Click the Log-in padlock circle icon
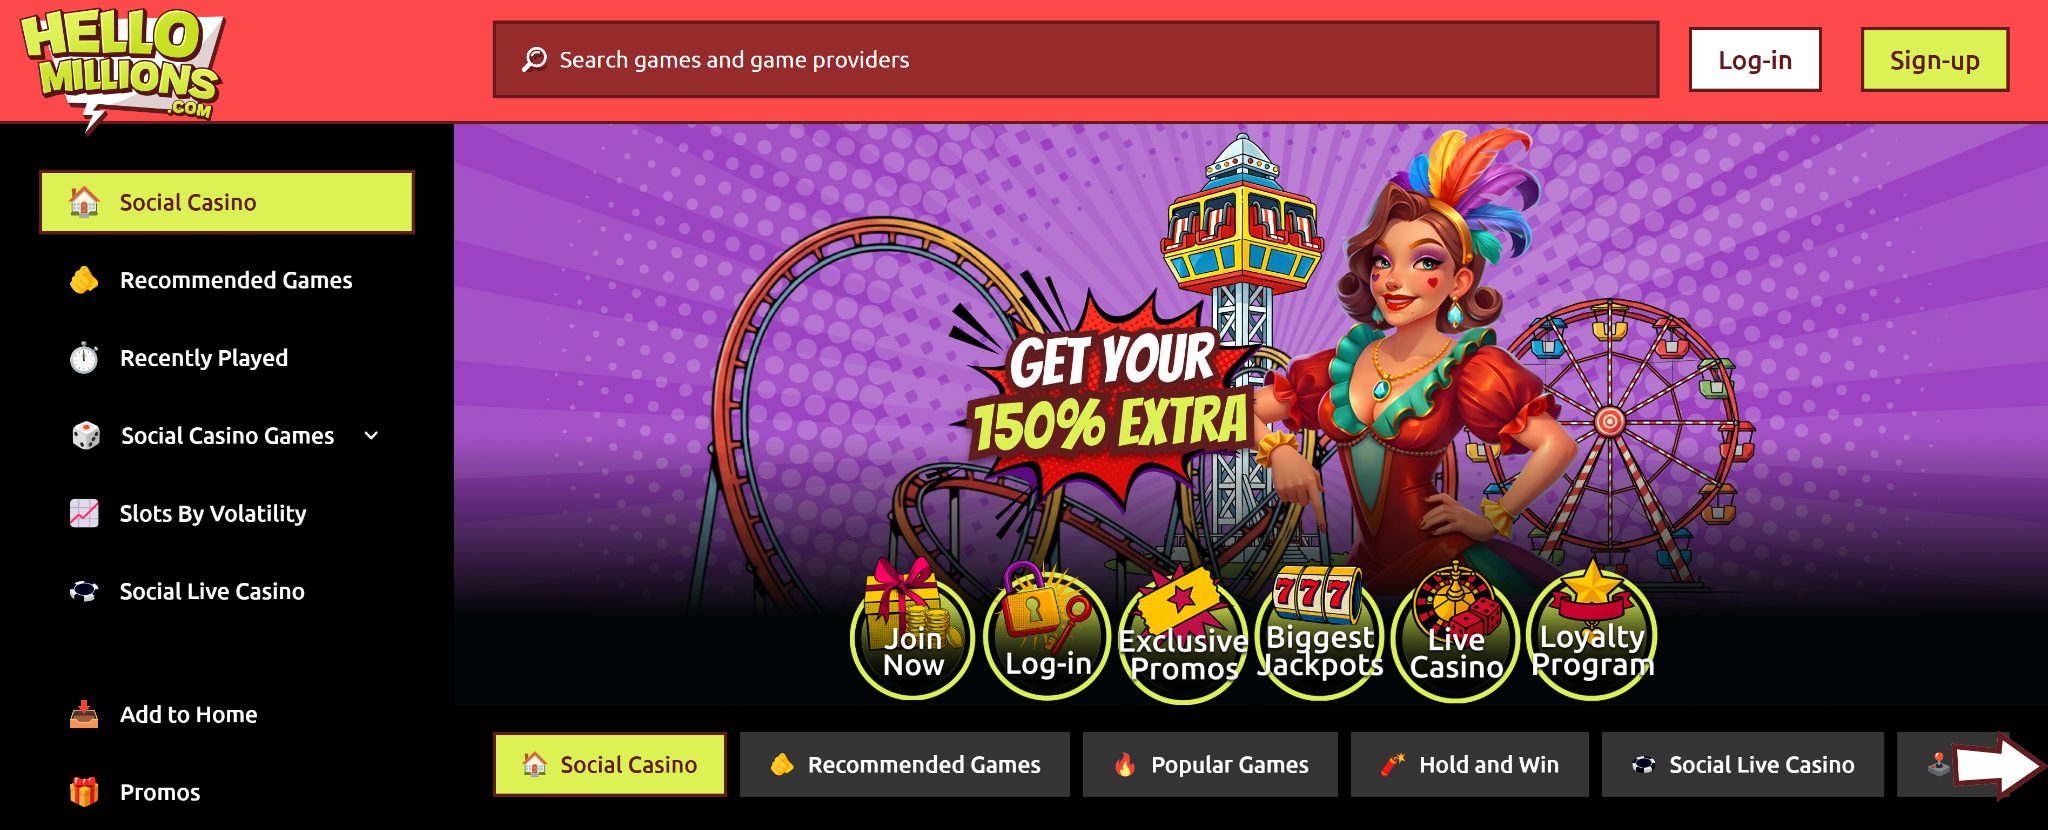The height and width of the screenshot is (830, 2048). [x=1047, y=632]
